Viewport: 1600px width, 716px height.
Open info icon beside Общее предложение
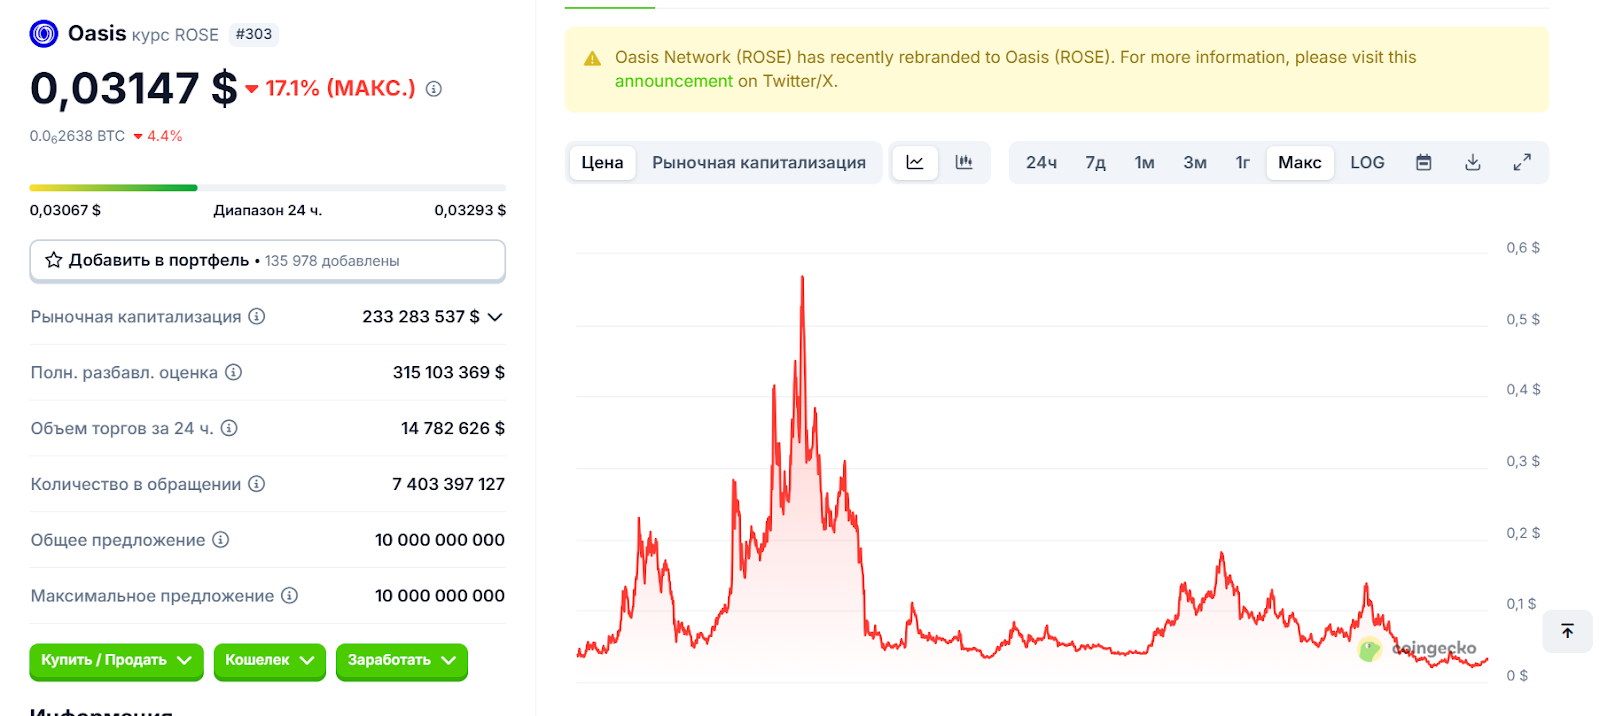click(221, 540)
